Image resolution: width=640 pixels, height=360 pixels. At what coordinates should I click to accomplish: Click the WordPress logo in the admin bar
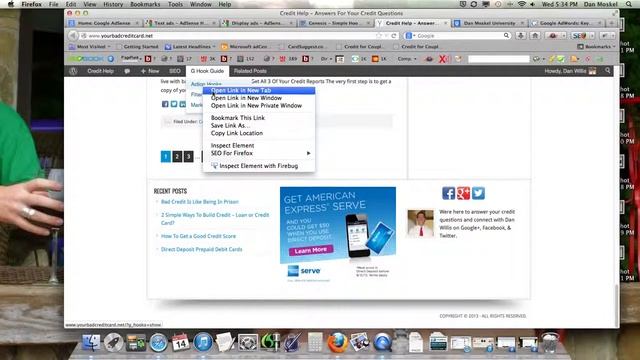pyautogui.click(x=73, y=71)
